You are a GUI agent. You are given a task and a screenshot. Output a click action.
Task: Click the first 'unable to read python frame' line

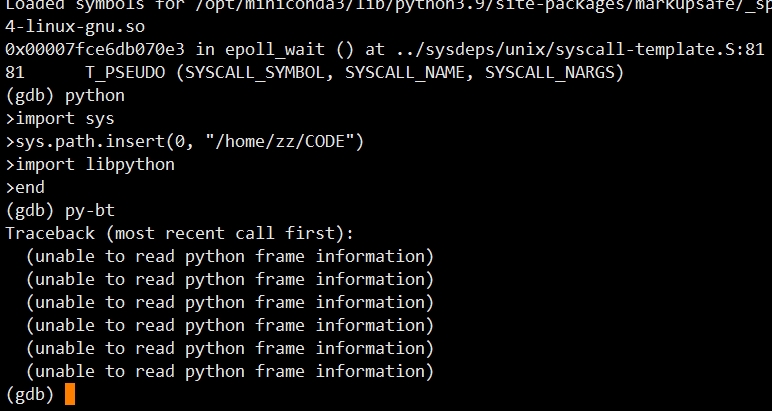(x=230, y=256)
